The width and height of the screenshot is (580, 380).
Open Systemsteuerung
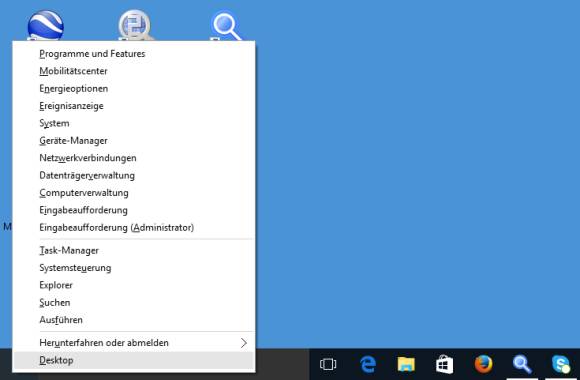pos(134,268)
